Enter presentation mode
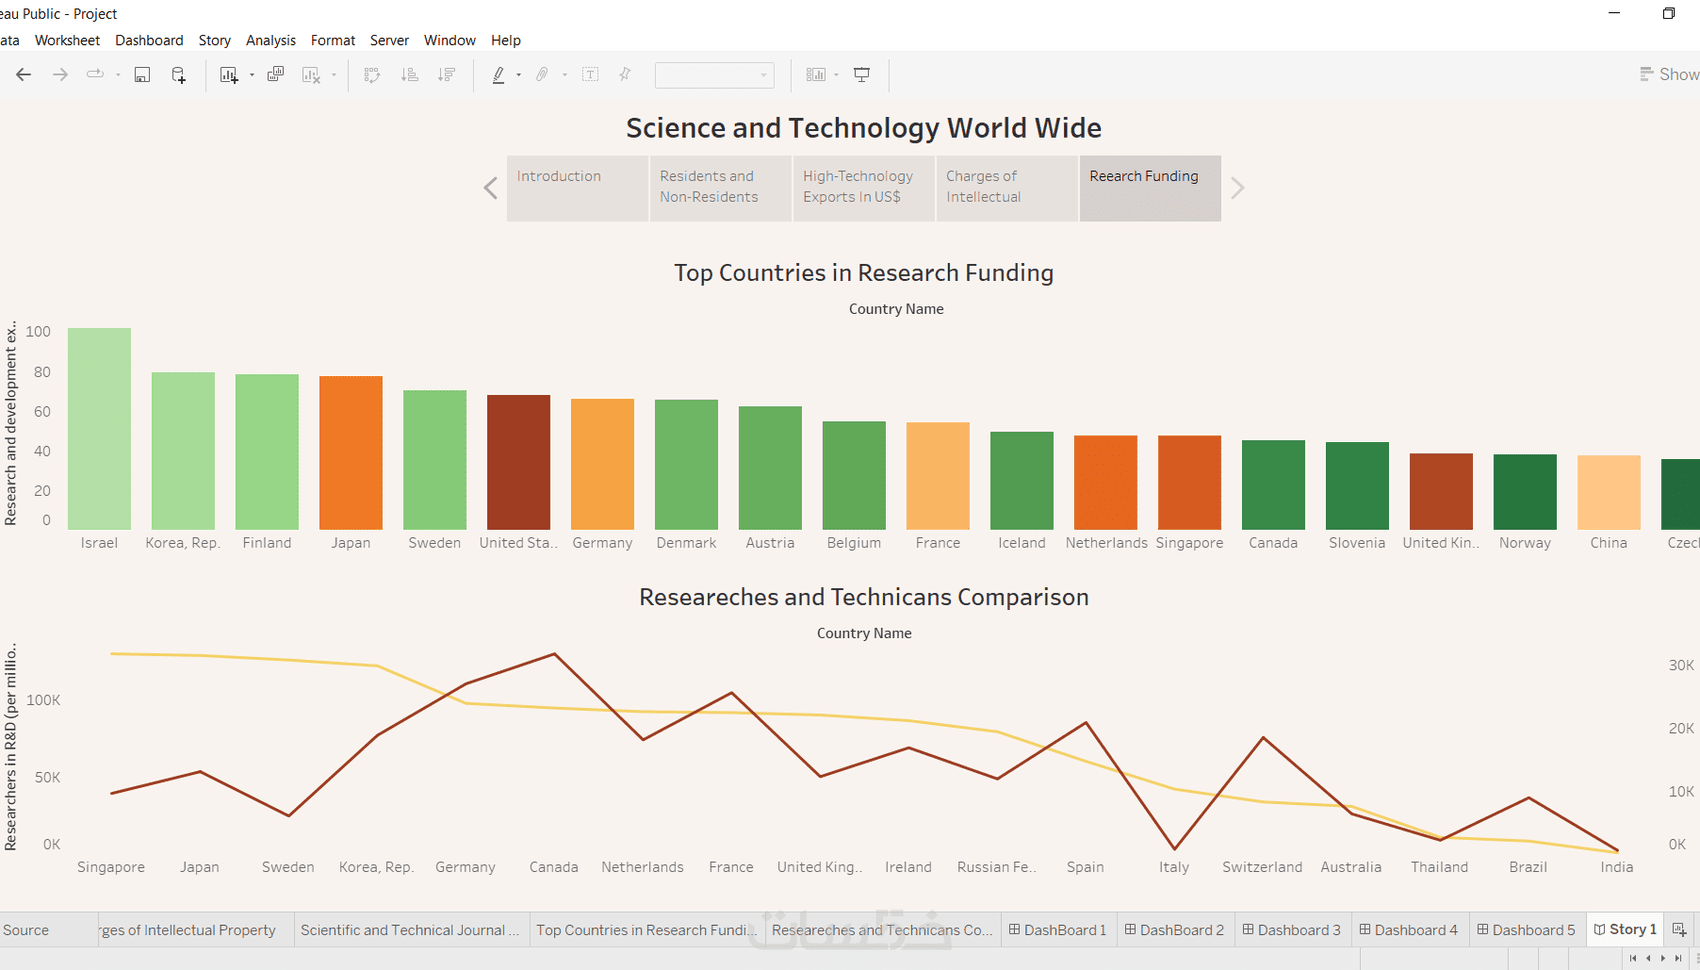 (x=861, y=74)
